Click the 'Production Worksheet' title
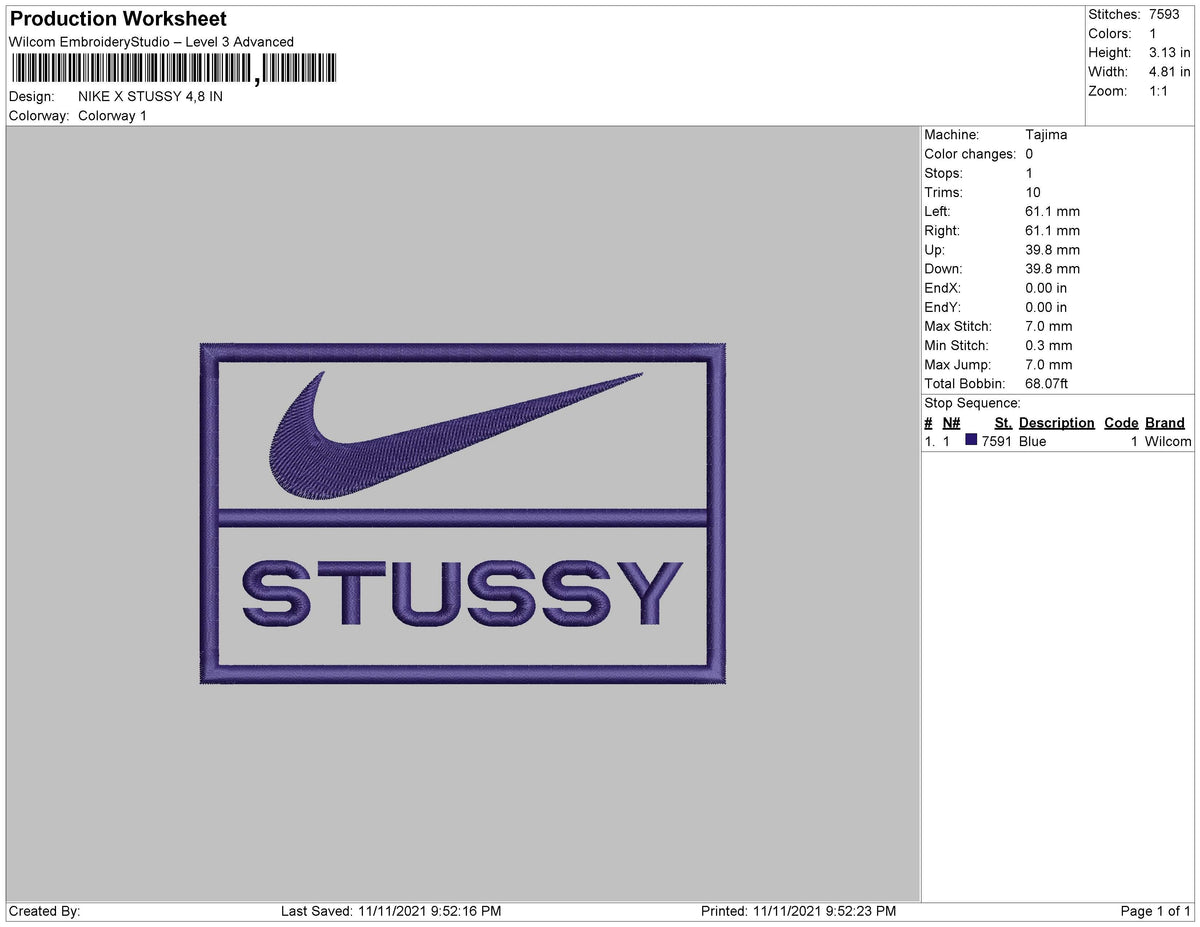The width and height of the screenshot is (1200, 927). pyautogui.click(x=118, y=19)
